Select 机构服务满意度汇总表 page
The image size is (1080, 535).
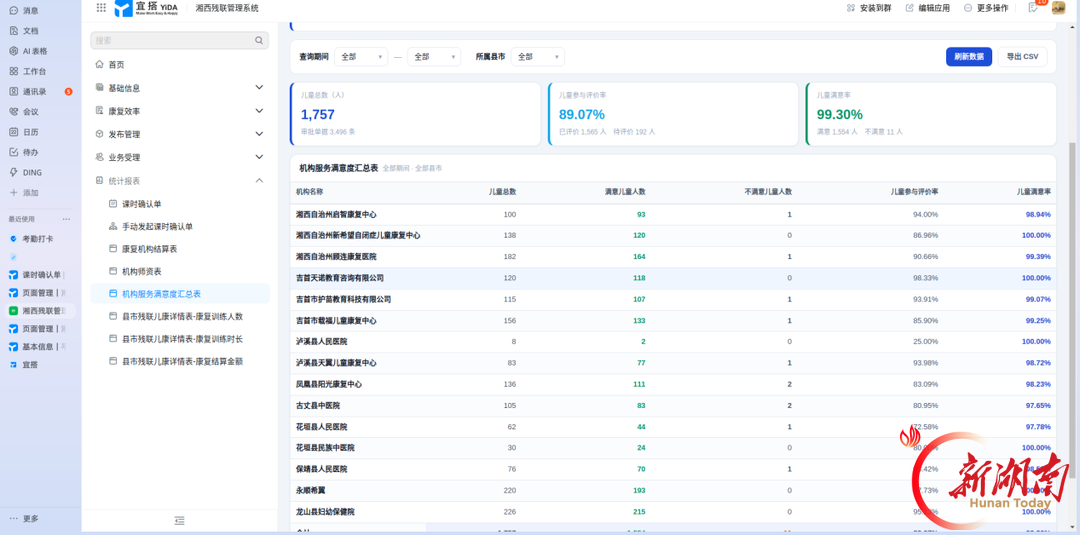(180, 293)
